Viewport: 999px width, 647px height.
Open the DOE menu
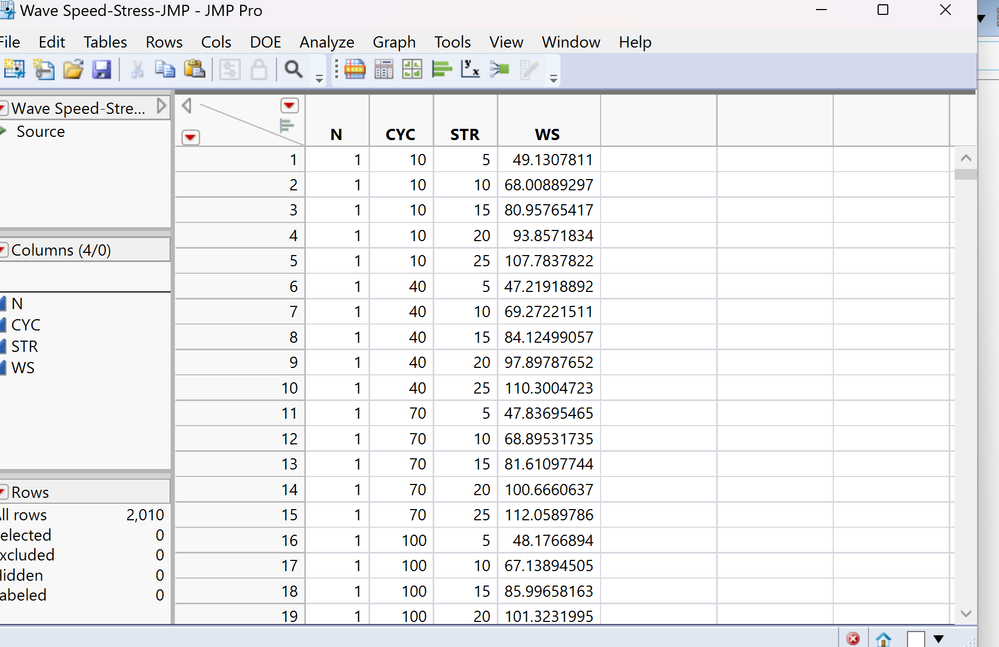click(265, 42)
